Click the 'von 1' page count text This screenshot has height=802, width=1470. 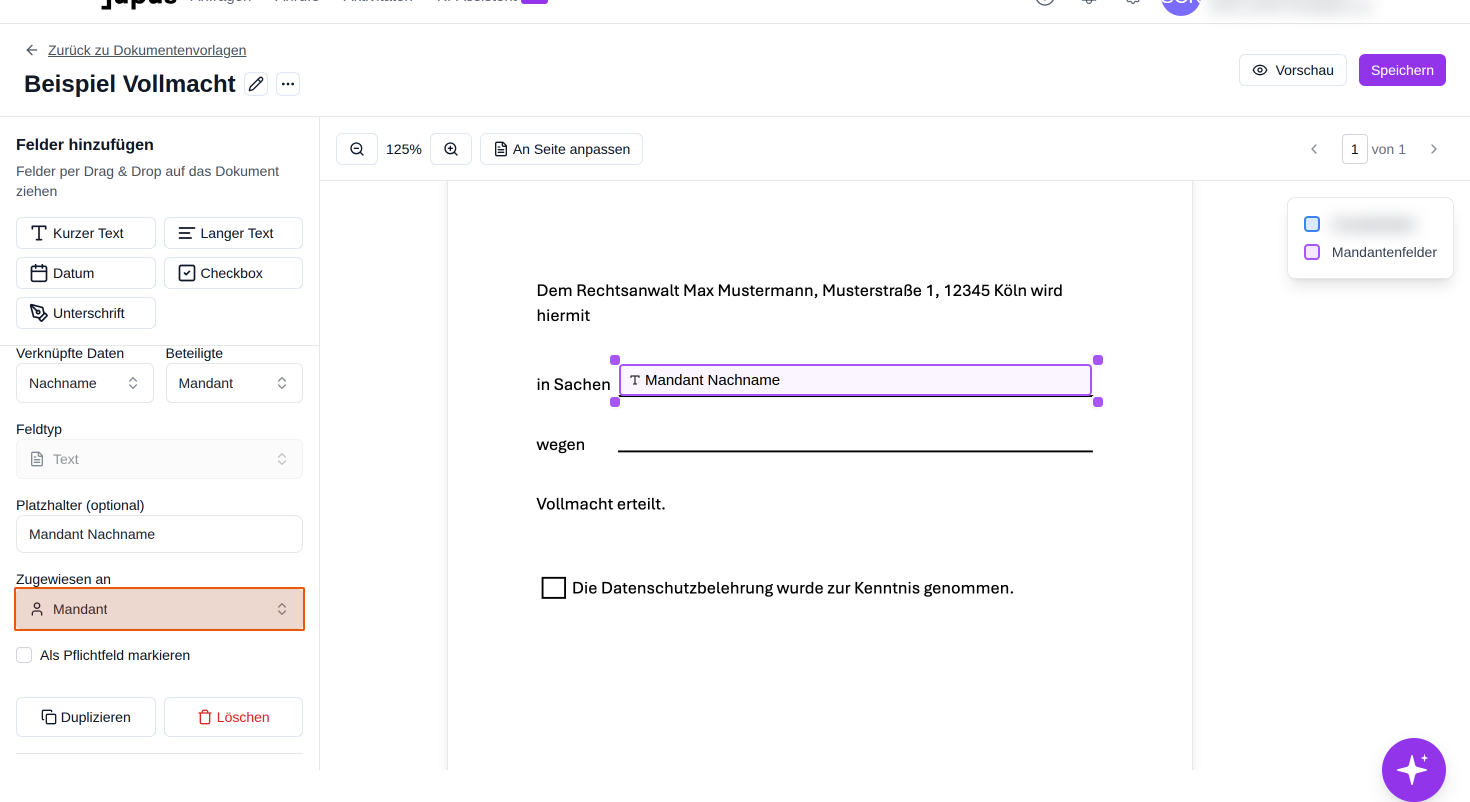click(x=1389, y=149)
